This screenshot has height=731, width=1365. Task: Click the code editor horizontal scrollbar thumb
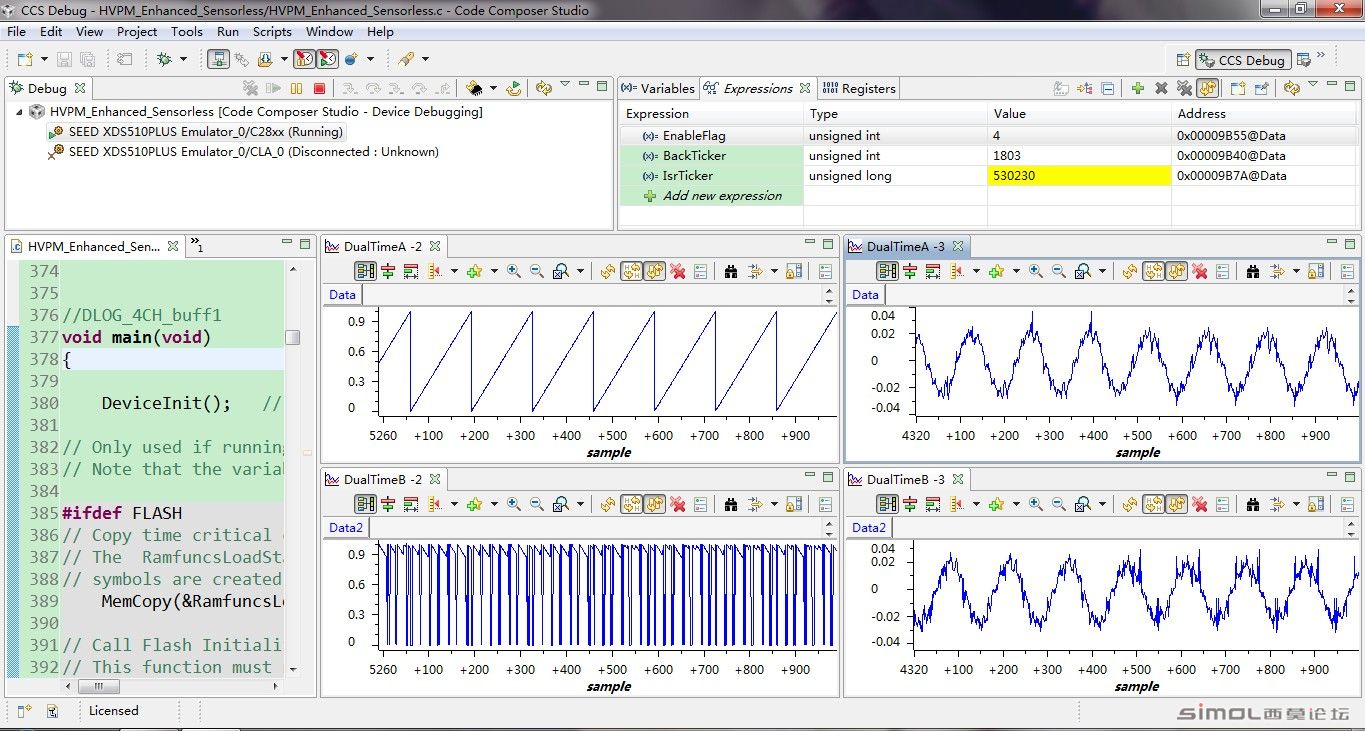click(x=99, y=686)
